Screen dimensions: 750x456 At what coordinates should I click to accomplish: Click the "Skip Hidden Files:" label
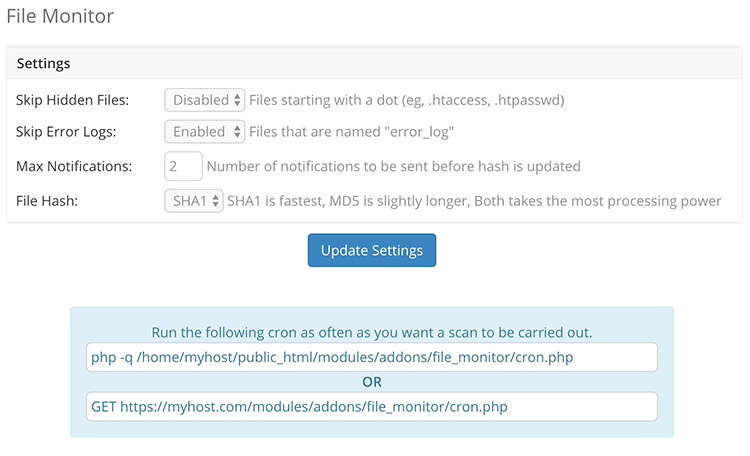tap(72, 101)
